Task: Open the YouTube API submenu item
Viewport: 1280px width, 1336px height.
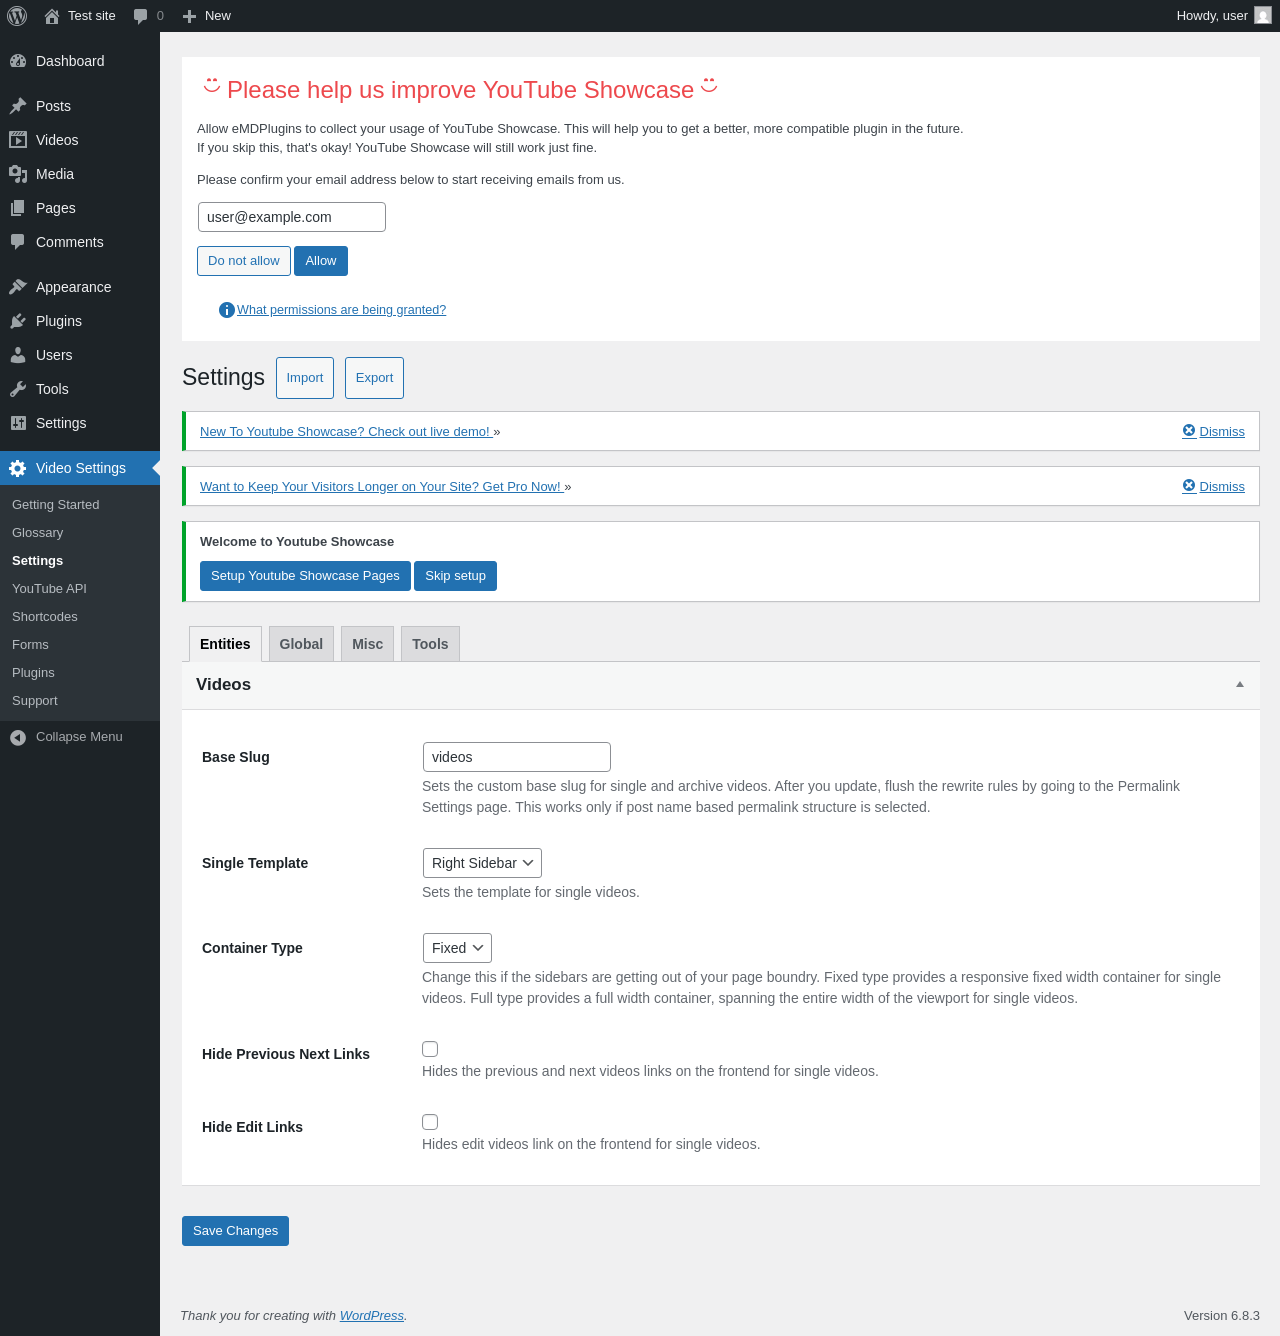Action: pos(49,589)
